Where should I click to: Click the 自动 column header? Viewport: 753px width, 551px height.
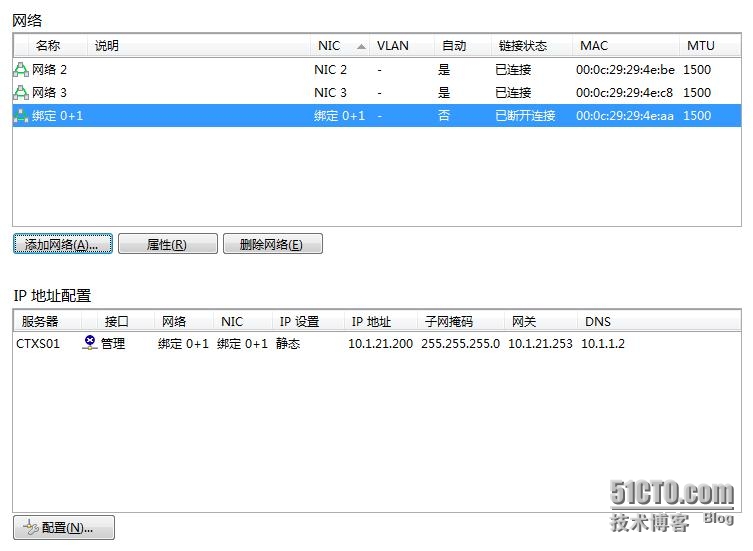(x=462, y=46)
